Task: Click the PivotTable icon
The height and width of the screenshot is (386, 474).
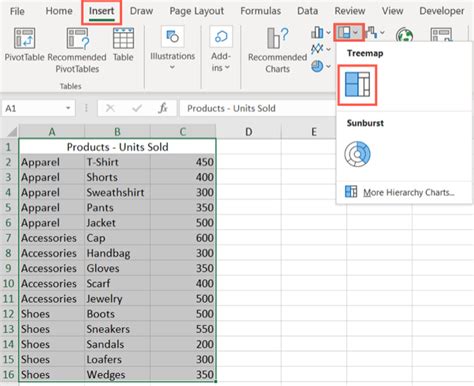Action: [x=24, y=38]
